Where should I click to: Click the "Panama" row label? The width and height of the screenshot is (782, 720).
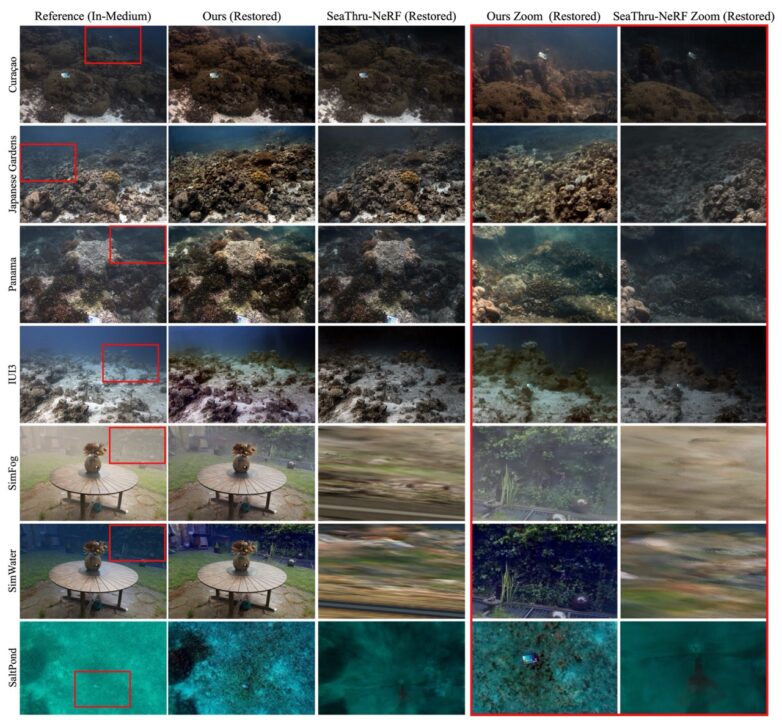click(12, 274)
